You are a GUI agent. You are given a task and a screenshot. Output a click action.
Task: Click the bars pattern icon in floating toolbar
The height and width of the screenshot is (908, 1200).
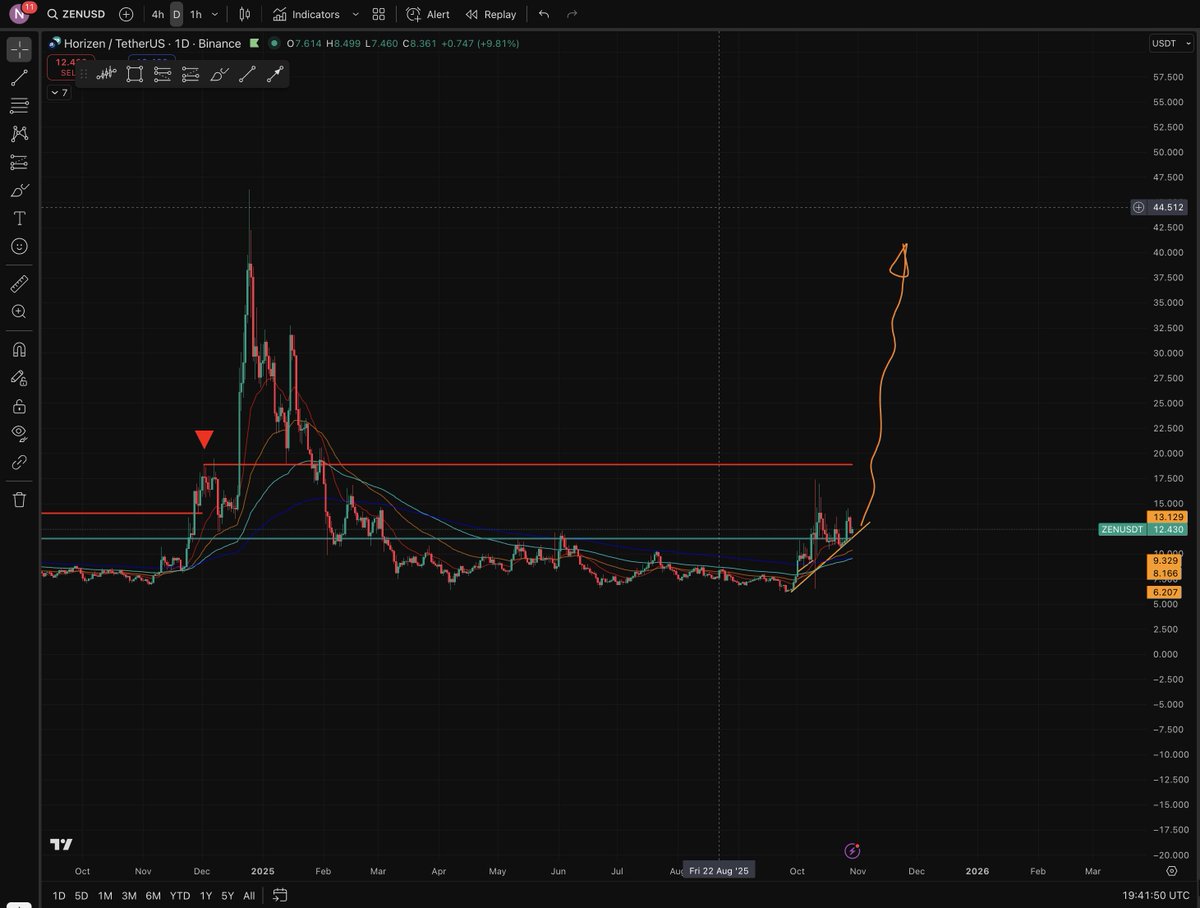[x=107, y=73]
